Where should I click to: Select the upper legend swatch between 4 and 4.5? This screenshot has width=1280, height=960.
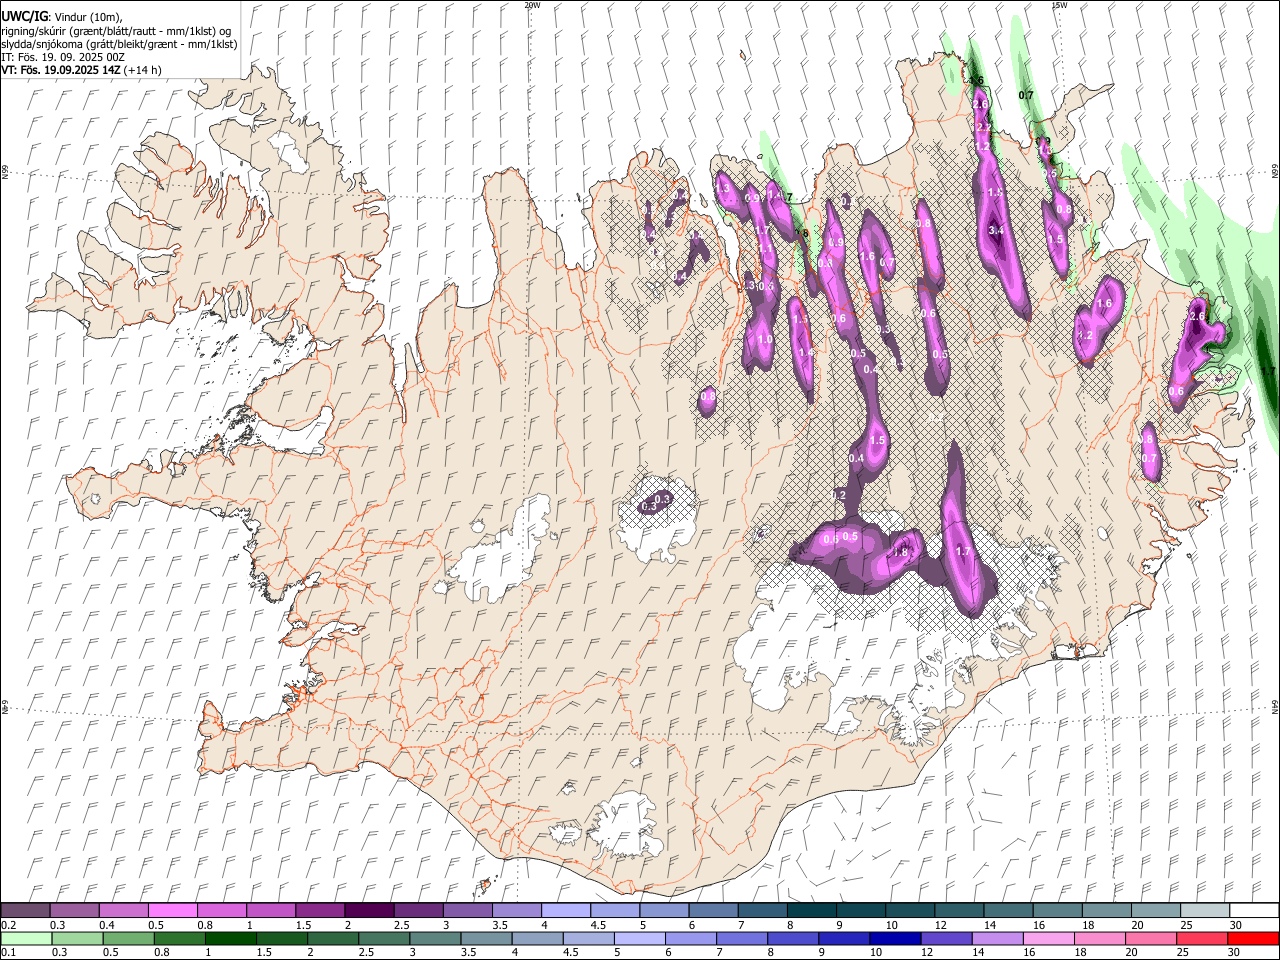(565, 910)
